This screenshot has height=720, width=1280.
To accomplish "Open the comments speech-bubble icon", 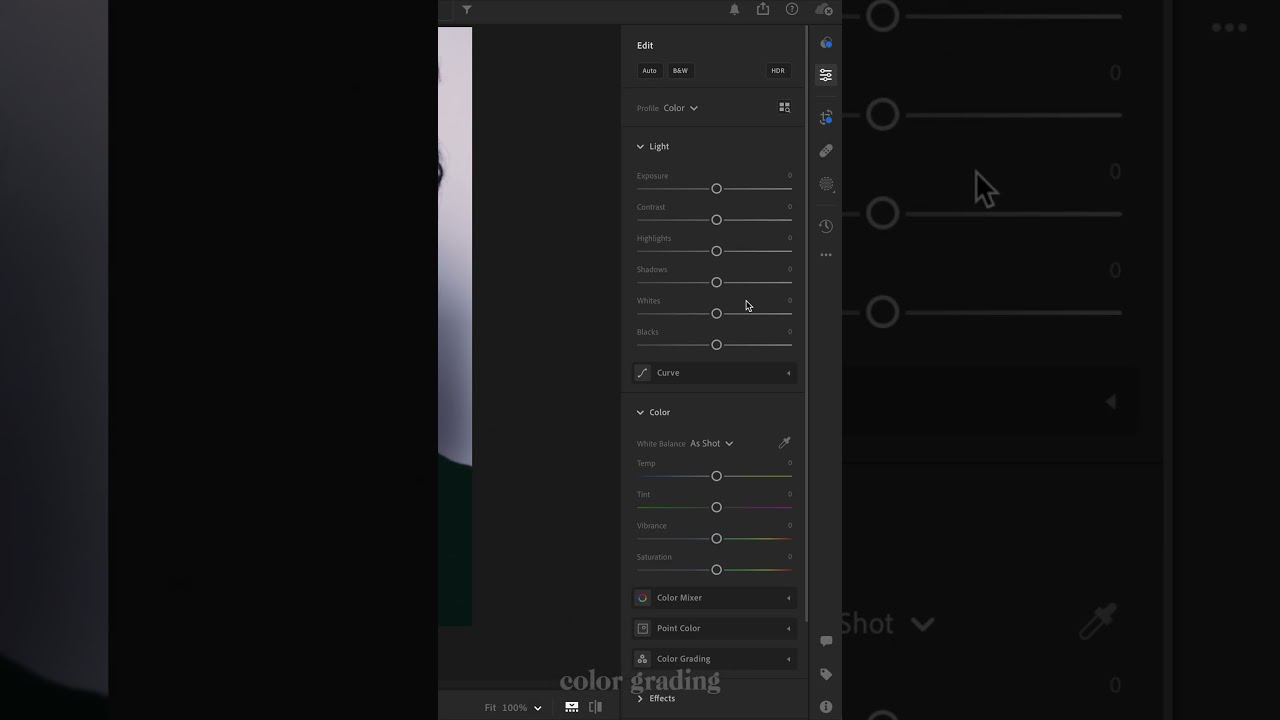I will pos(826,641).
